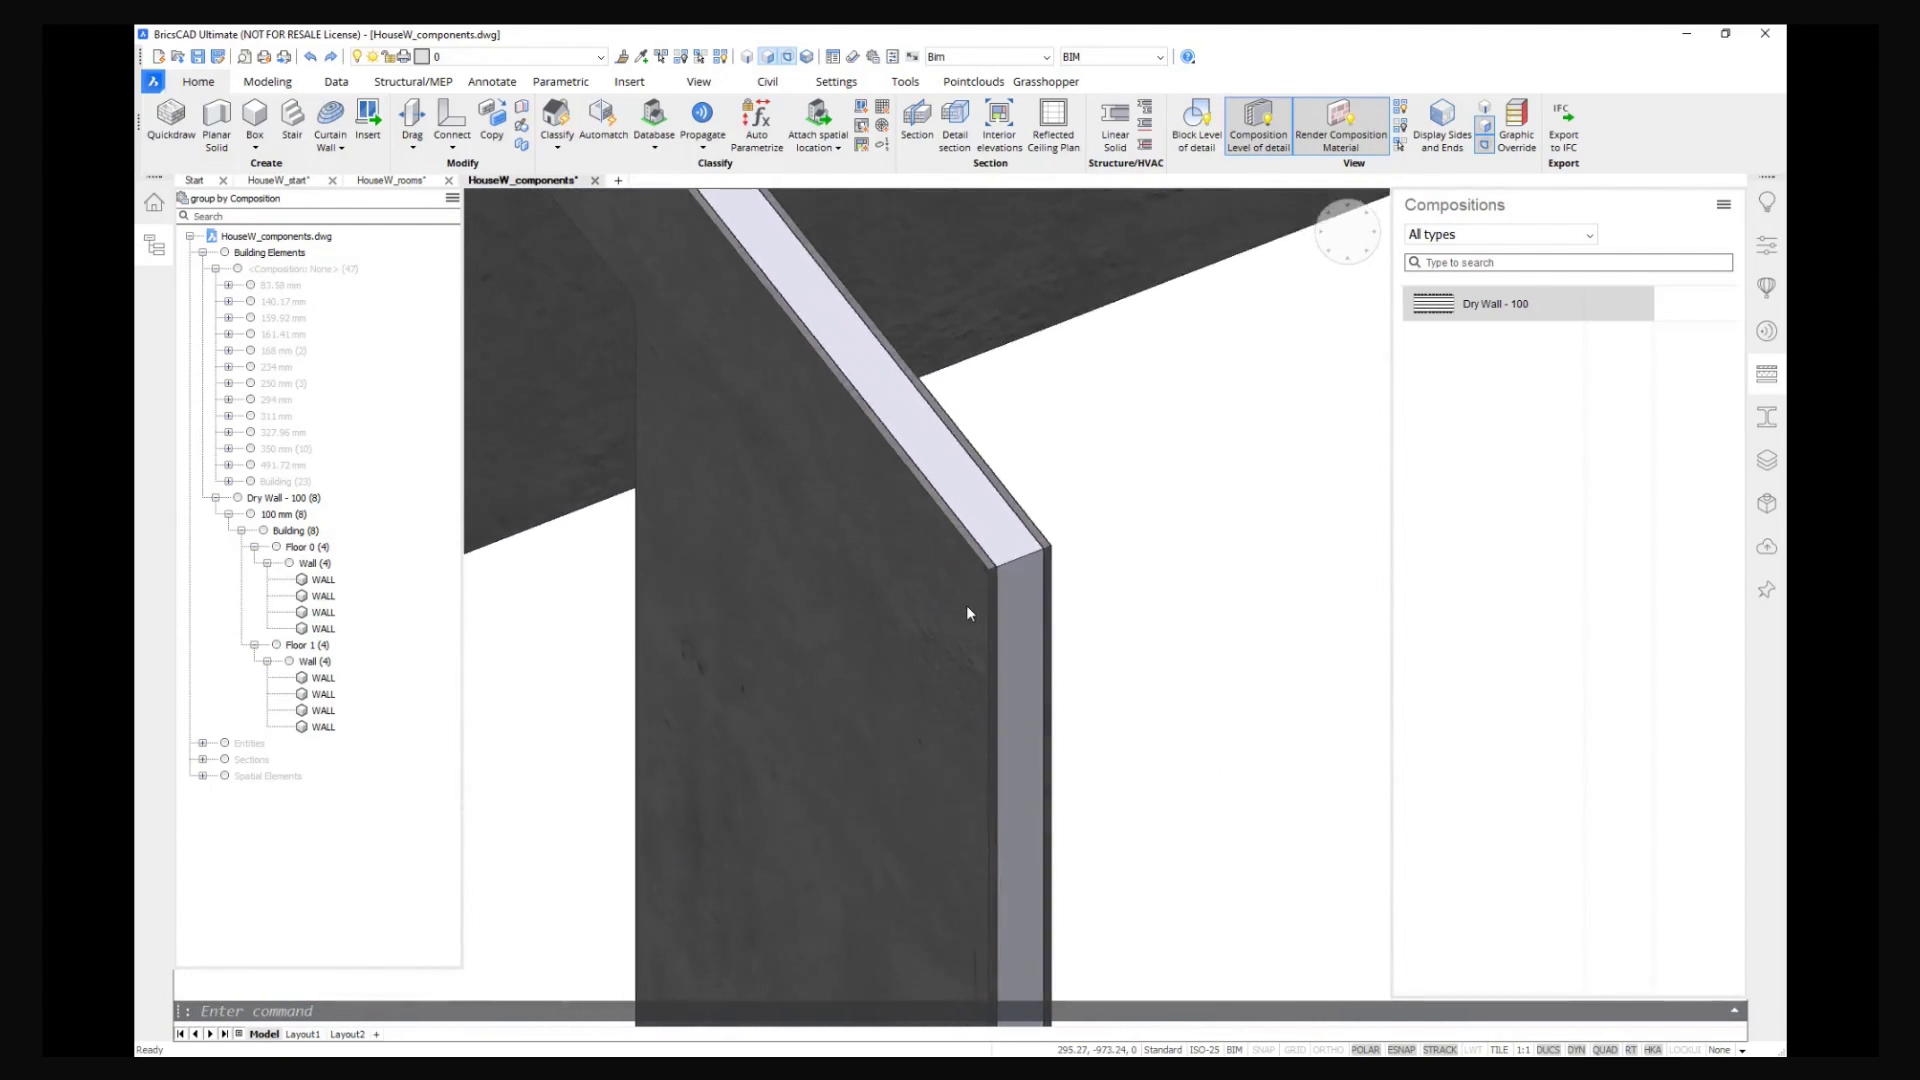Open the BIM workspace dropdown
1920x1080 pixels.
click(x=1114, y=57)
